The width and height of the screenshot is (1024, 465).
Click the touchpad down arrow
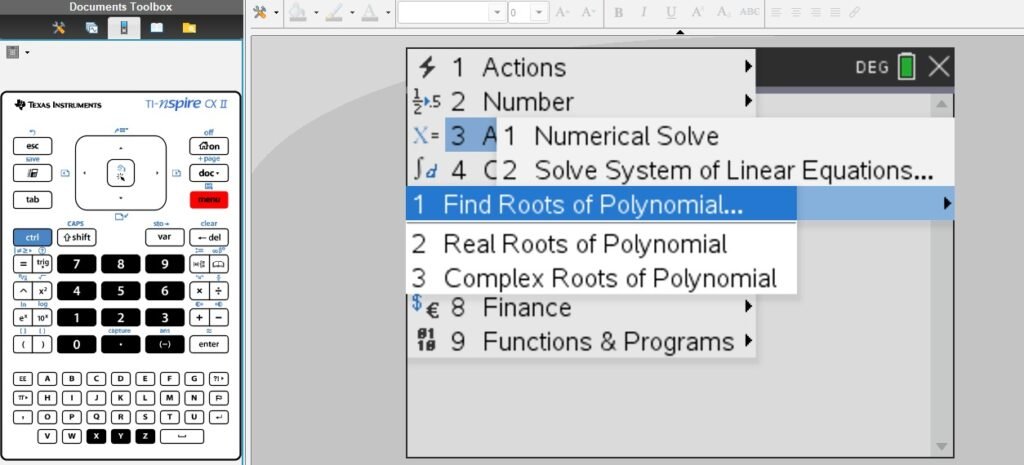[x=121, y=198]
